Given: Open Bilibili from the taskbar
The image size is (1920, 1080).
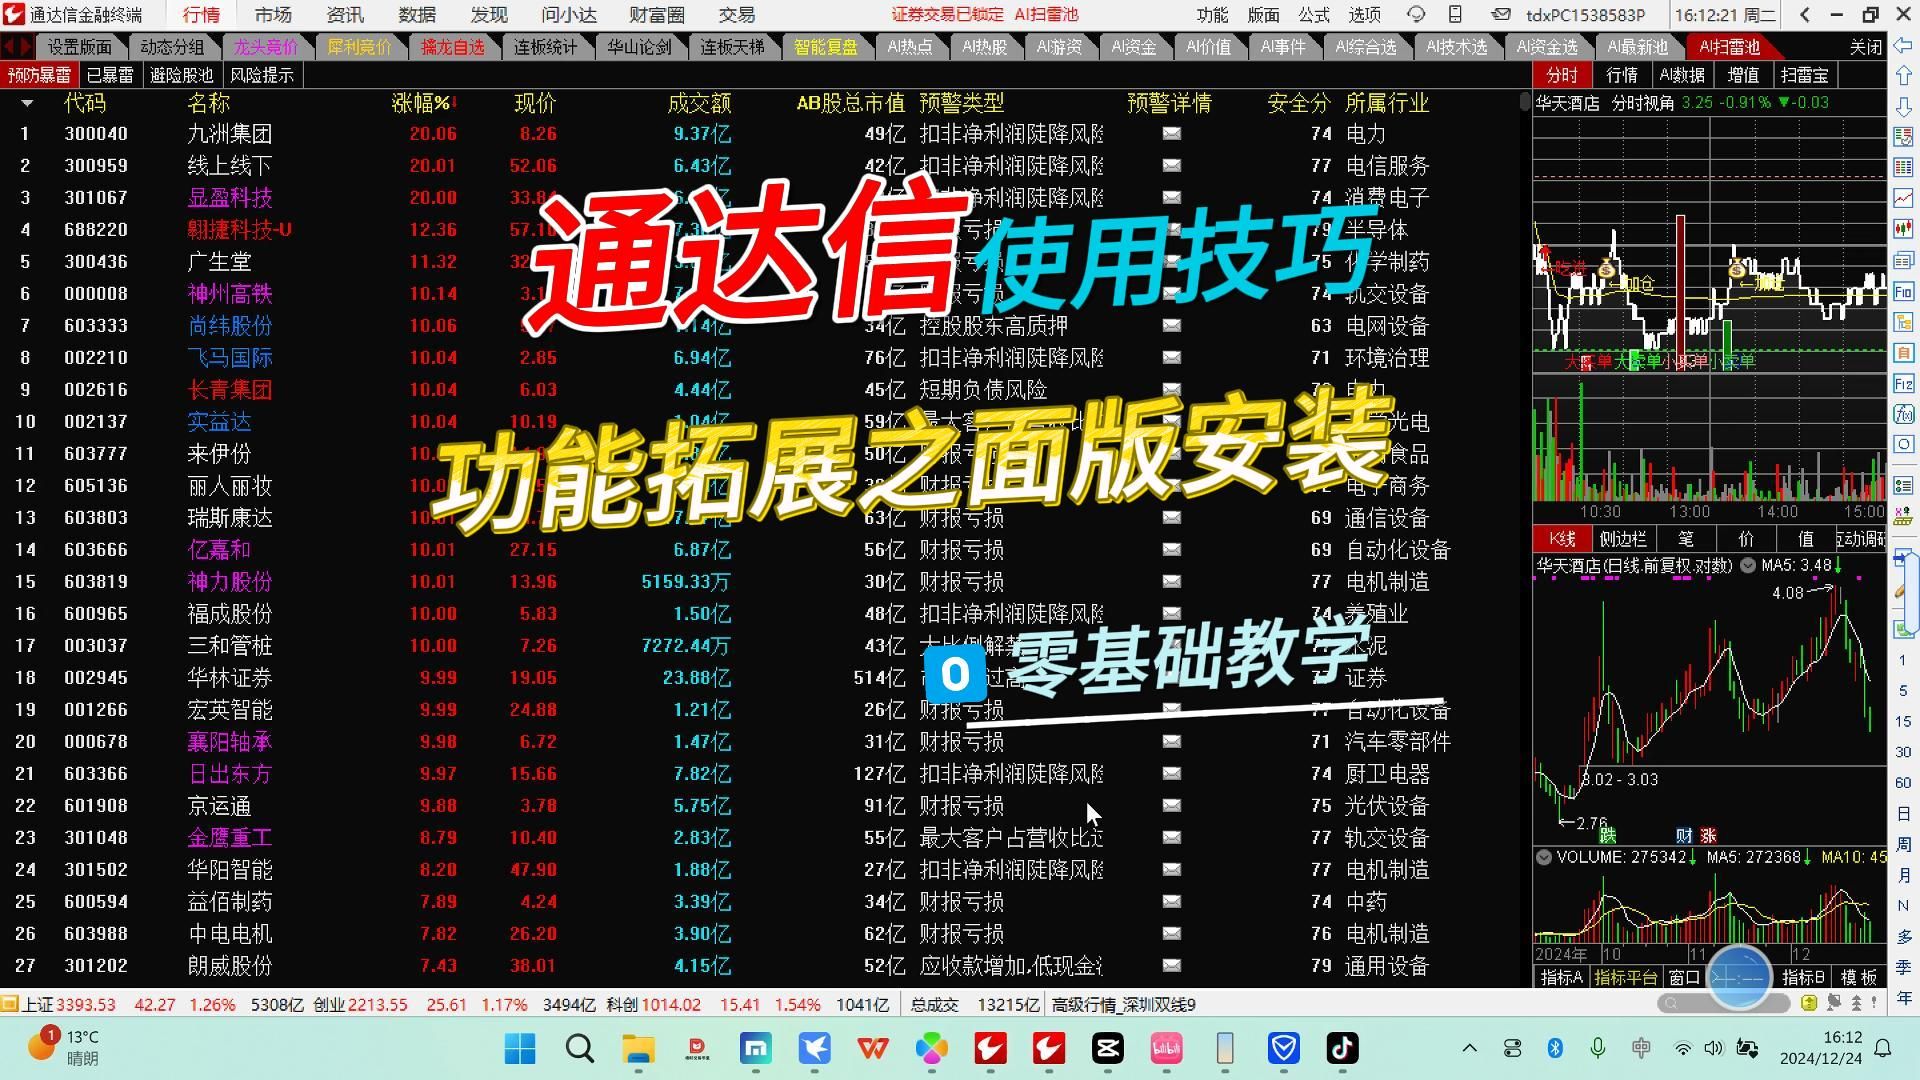Looking at the screenshot, I should (x=1166, y=1050).
